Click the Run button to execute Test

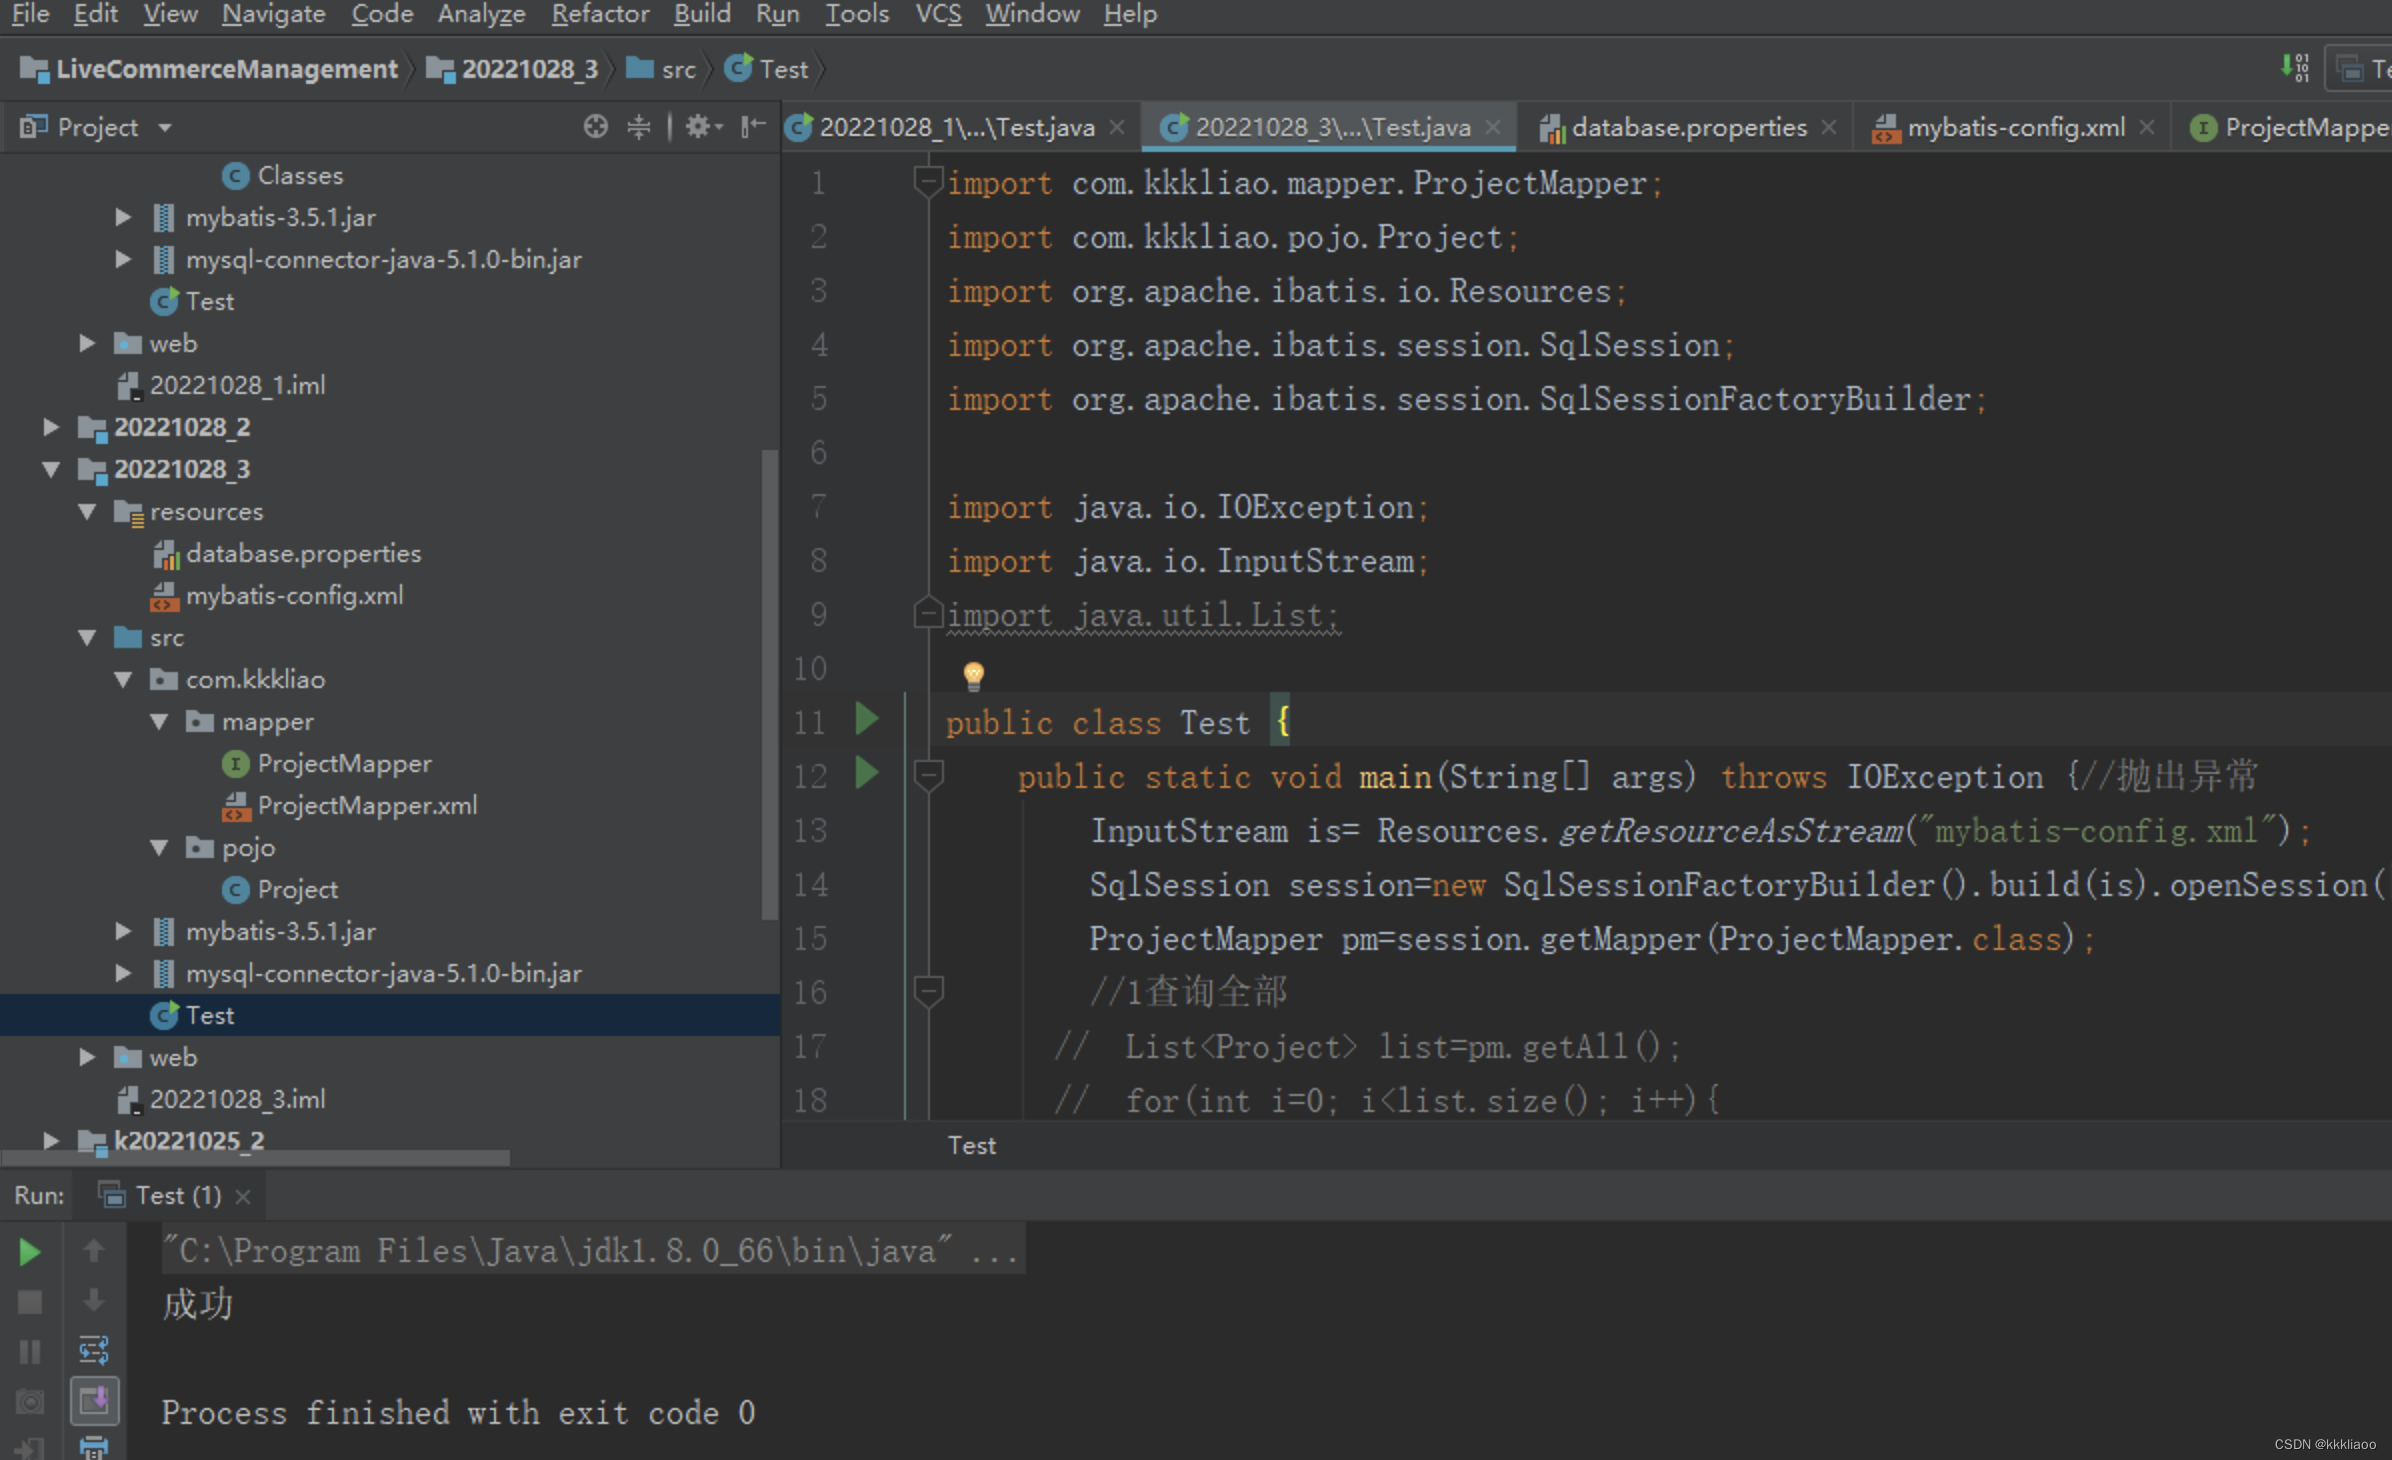point(31,1252)
